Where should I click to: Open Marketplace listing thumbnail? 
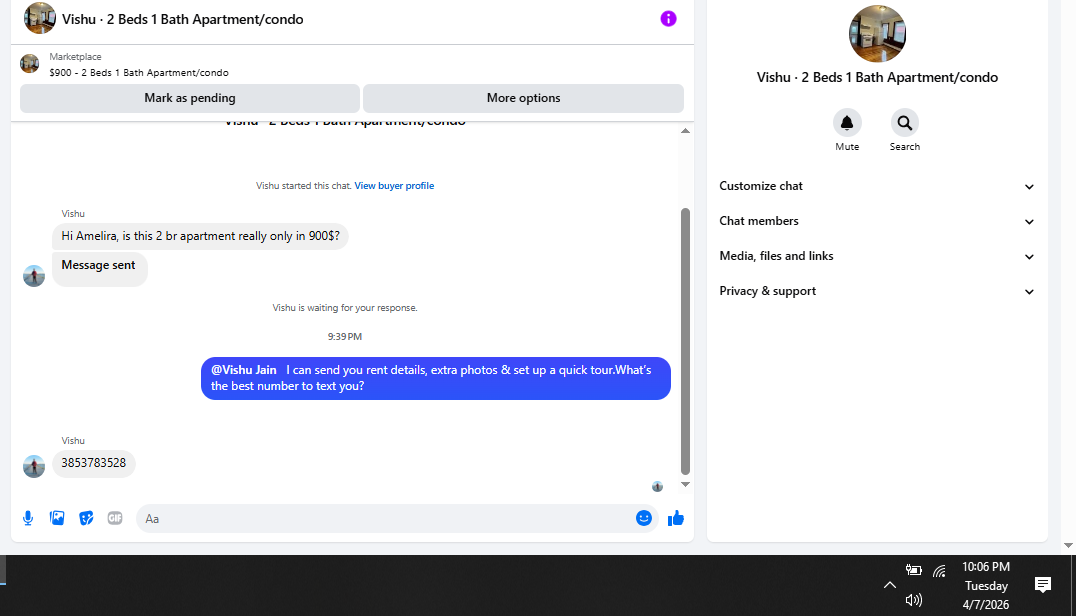[x=30, y=64]
